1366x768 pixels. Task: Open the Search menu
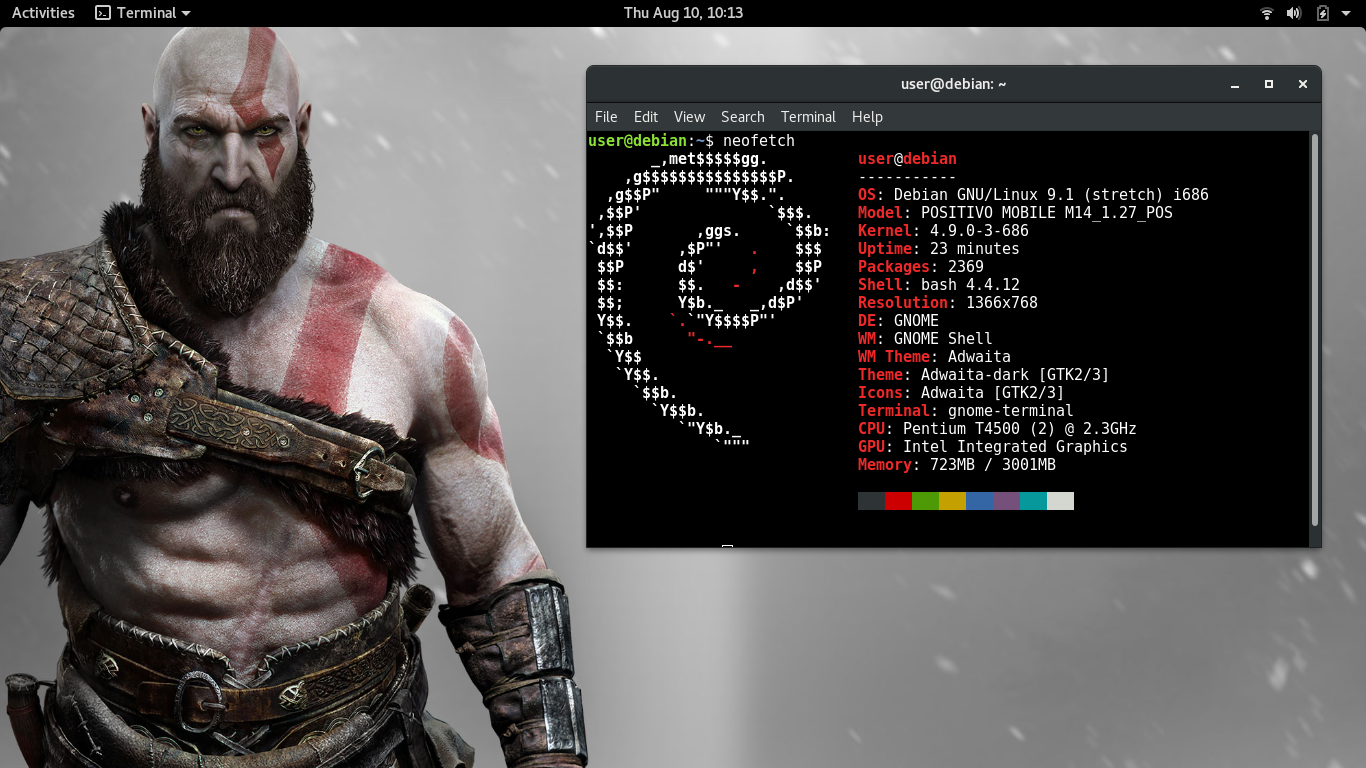pos(742,117)
